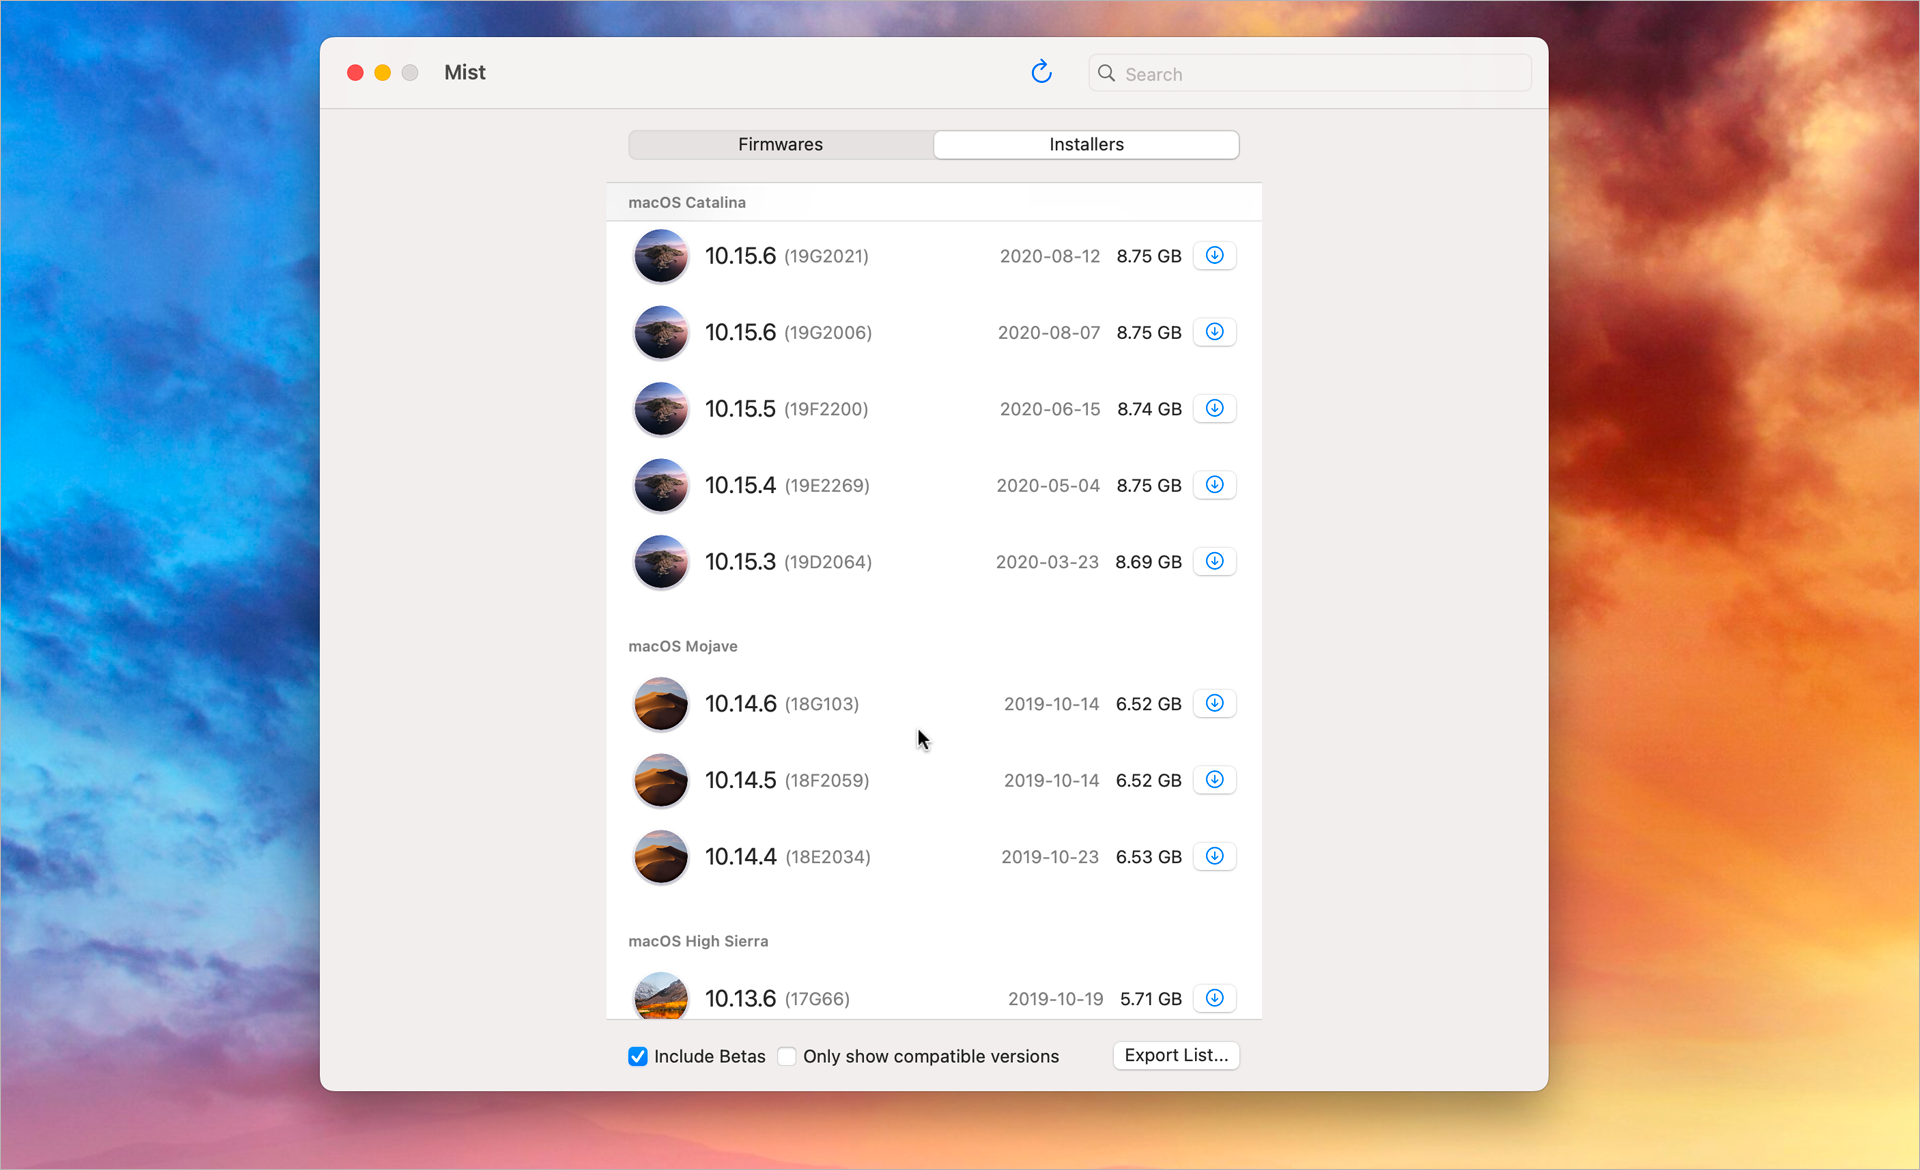Download macOS 10.14.5 build 18F2059
The height and width of the screenshot is (1170, 1920).
(x=1214, y=779)
